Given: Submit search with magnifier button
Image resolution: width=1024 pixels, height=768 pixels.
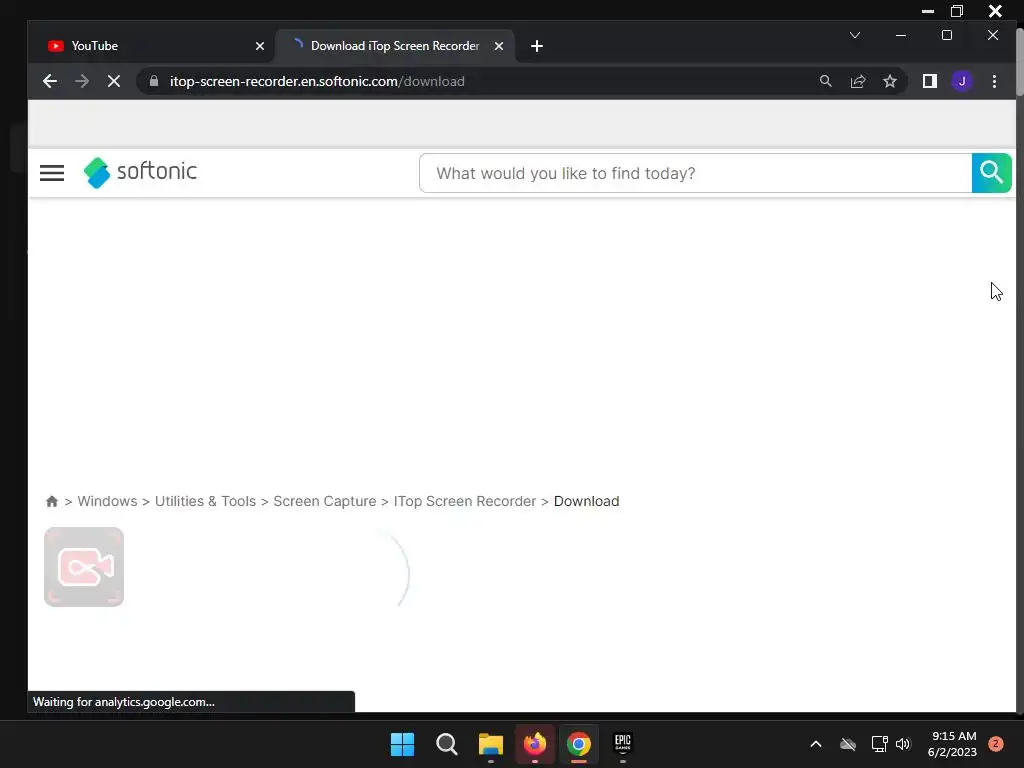Looking at the screenshot, I should (x=991, y=173).
